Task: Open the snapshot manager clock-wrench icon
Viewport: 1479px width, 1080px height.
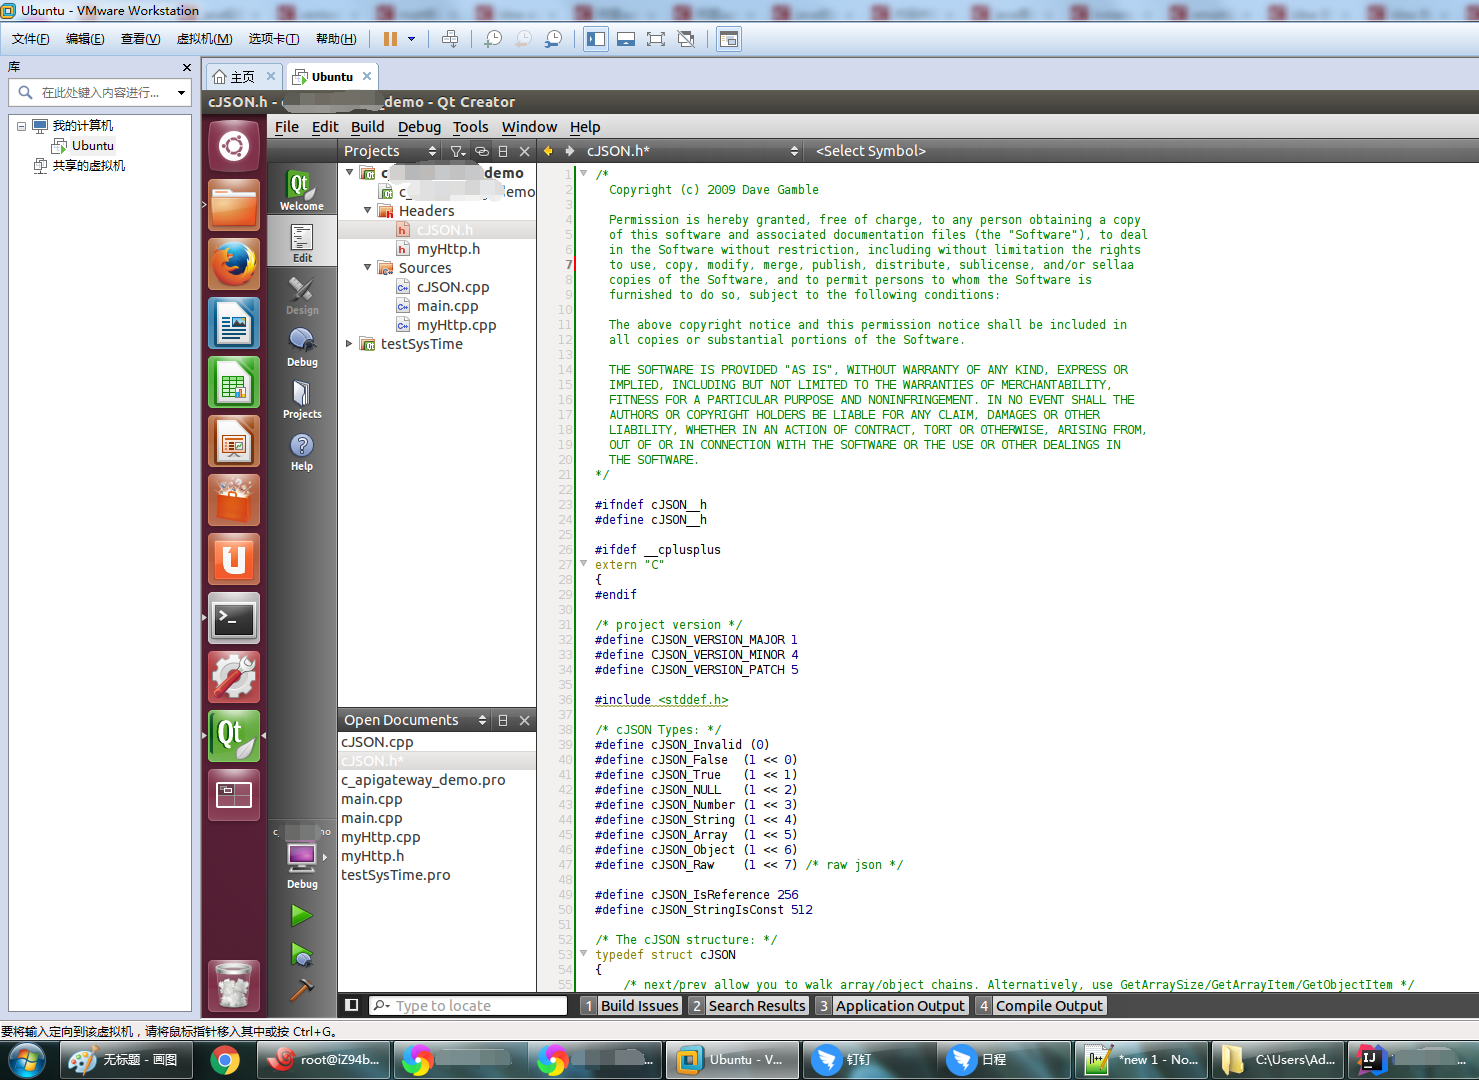Action: (553, 39)
